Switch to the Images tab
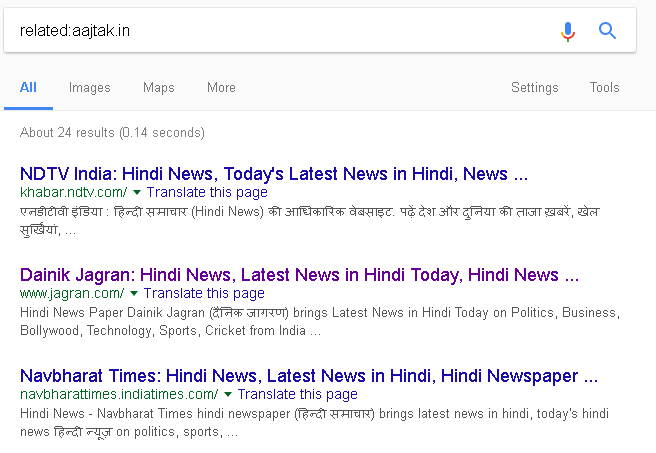Viewport: 656px width, 453px height. tap(90, 88)
